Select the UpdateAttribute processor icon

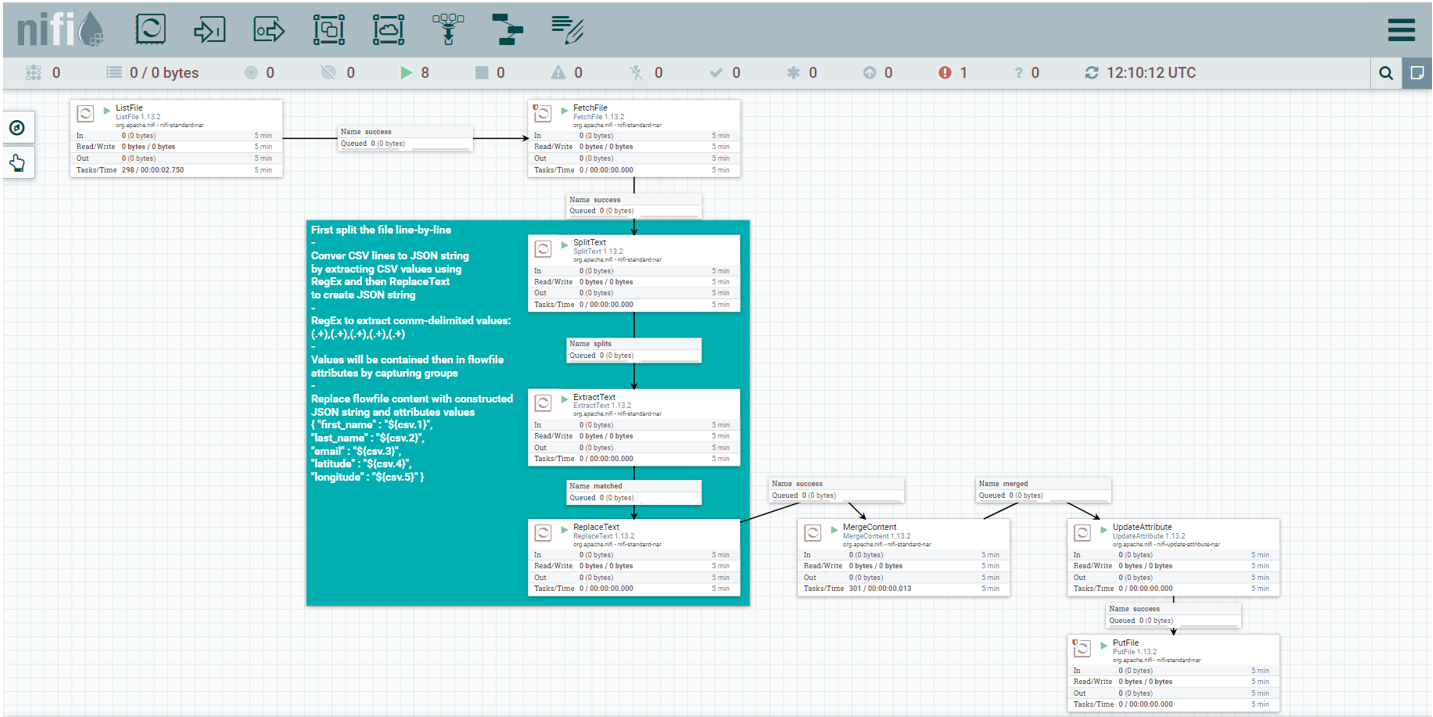click(1084, 533)
